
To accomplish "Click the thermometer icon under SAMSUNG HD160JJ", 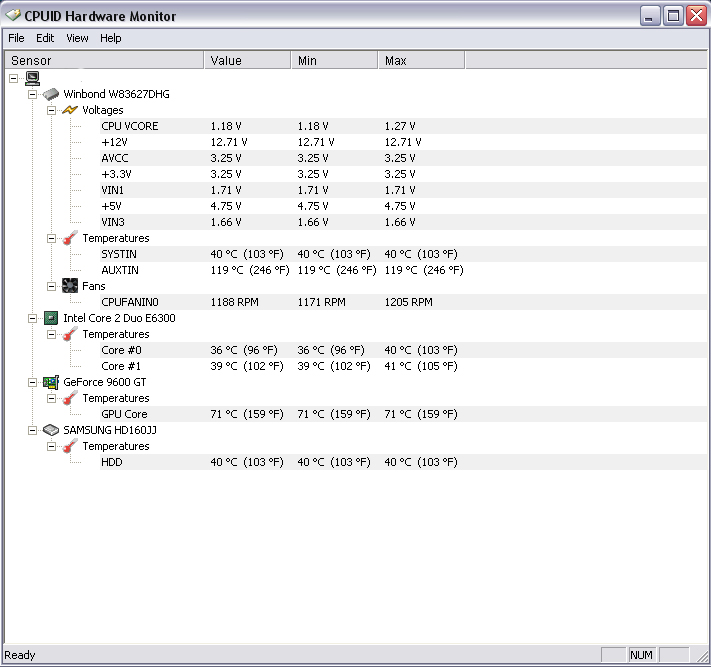I will tap(70, 446).
